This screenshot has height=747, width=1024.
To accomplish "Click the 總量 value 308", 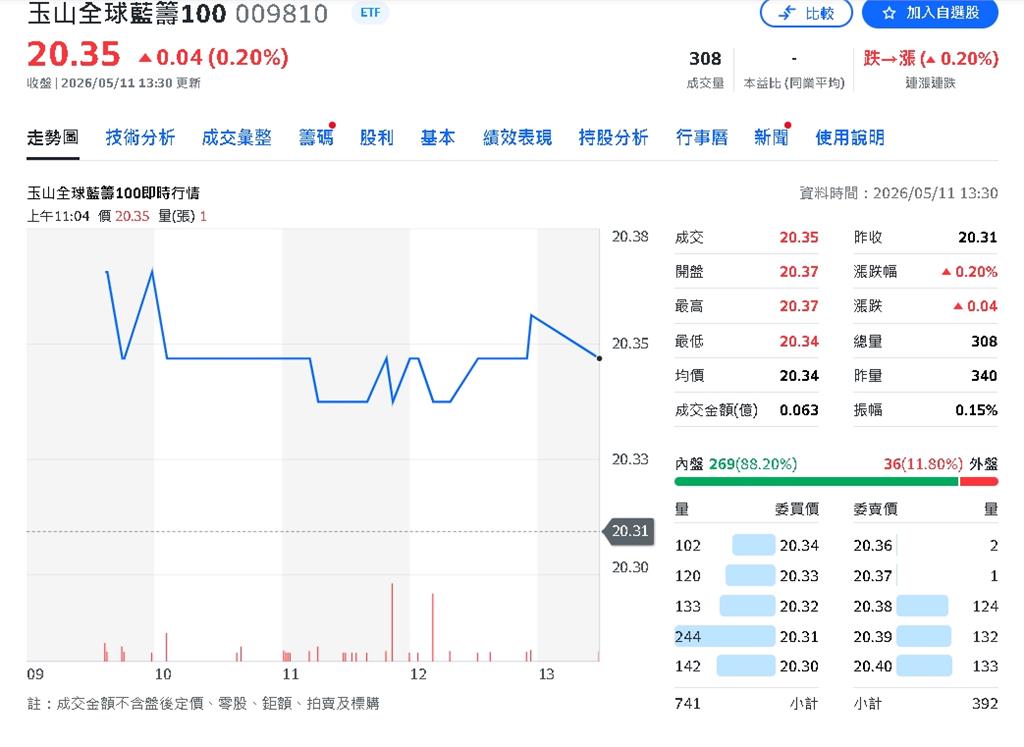I will tap(984, 342).
